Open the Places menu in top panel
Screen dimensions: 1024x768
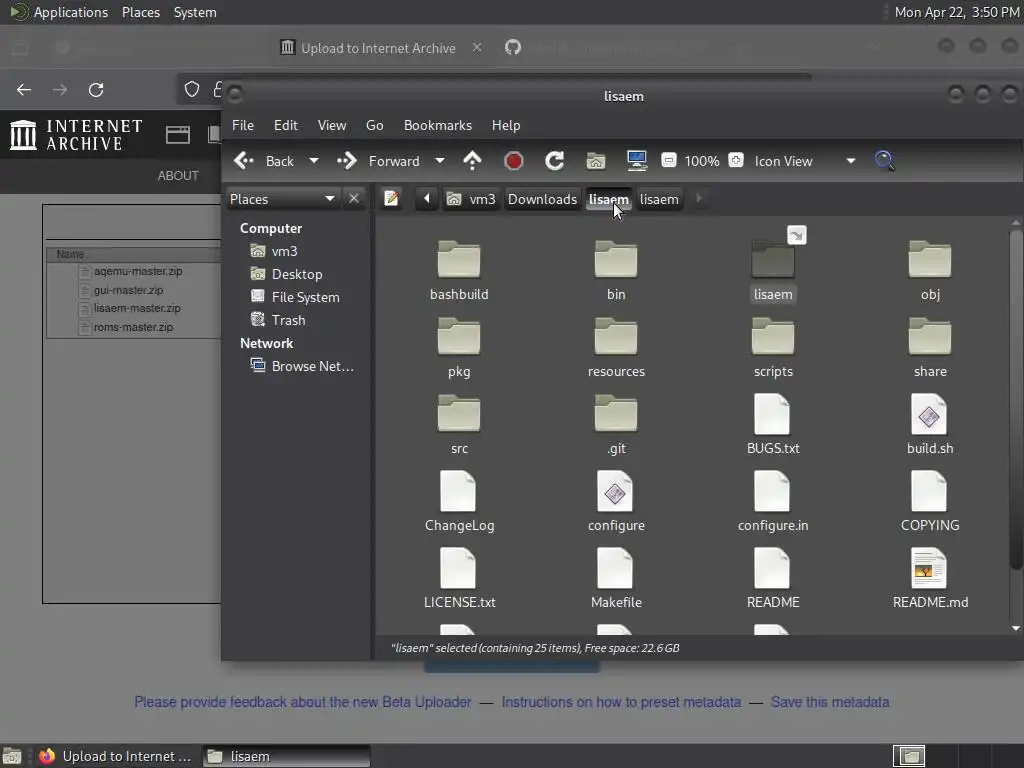click(x=140, y=12)
